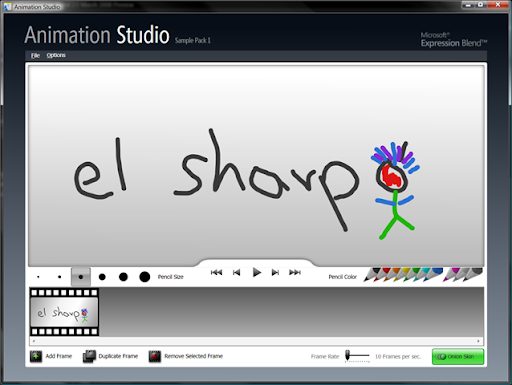
Task: Click the Frame Rate slider handle
Action: point(347,355)
